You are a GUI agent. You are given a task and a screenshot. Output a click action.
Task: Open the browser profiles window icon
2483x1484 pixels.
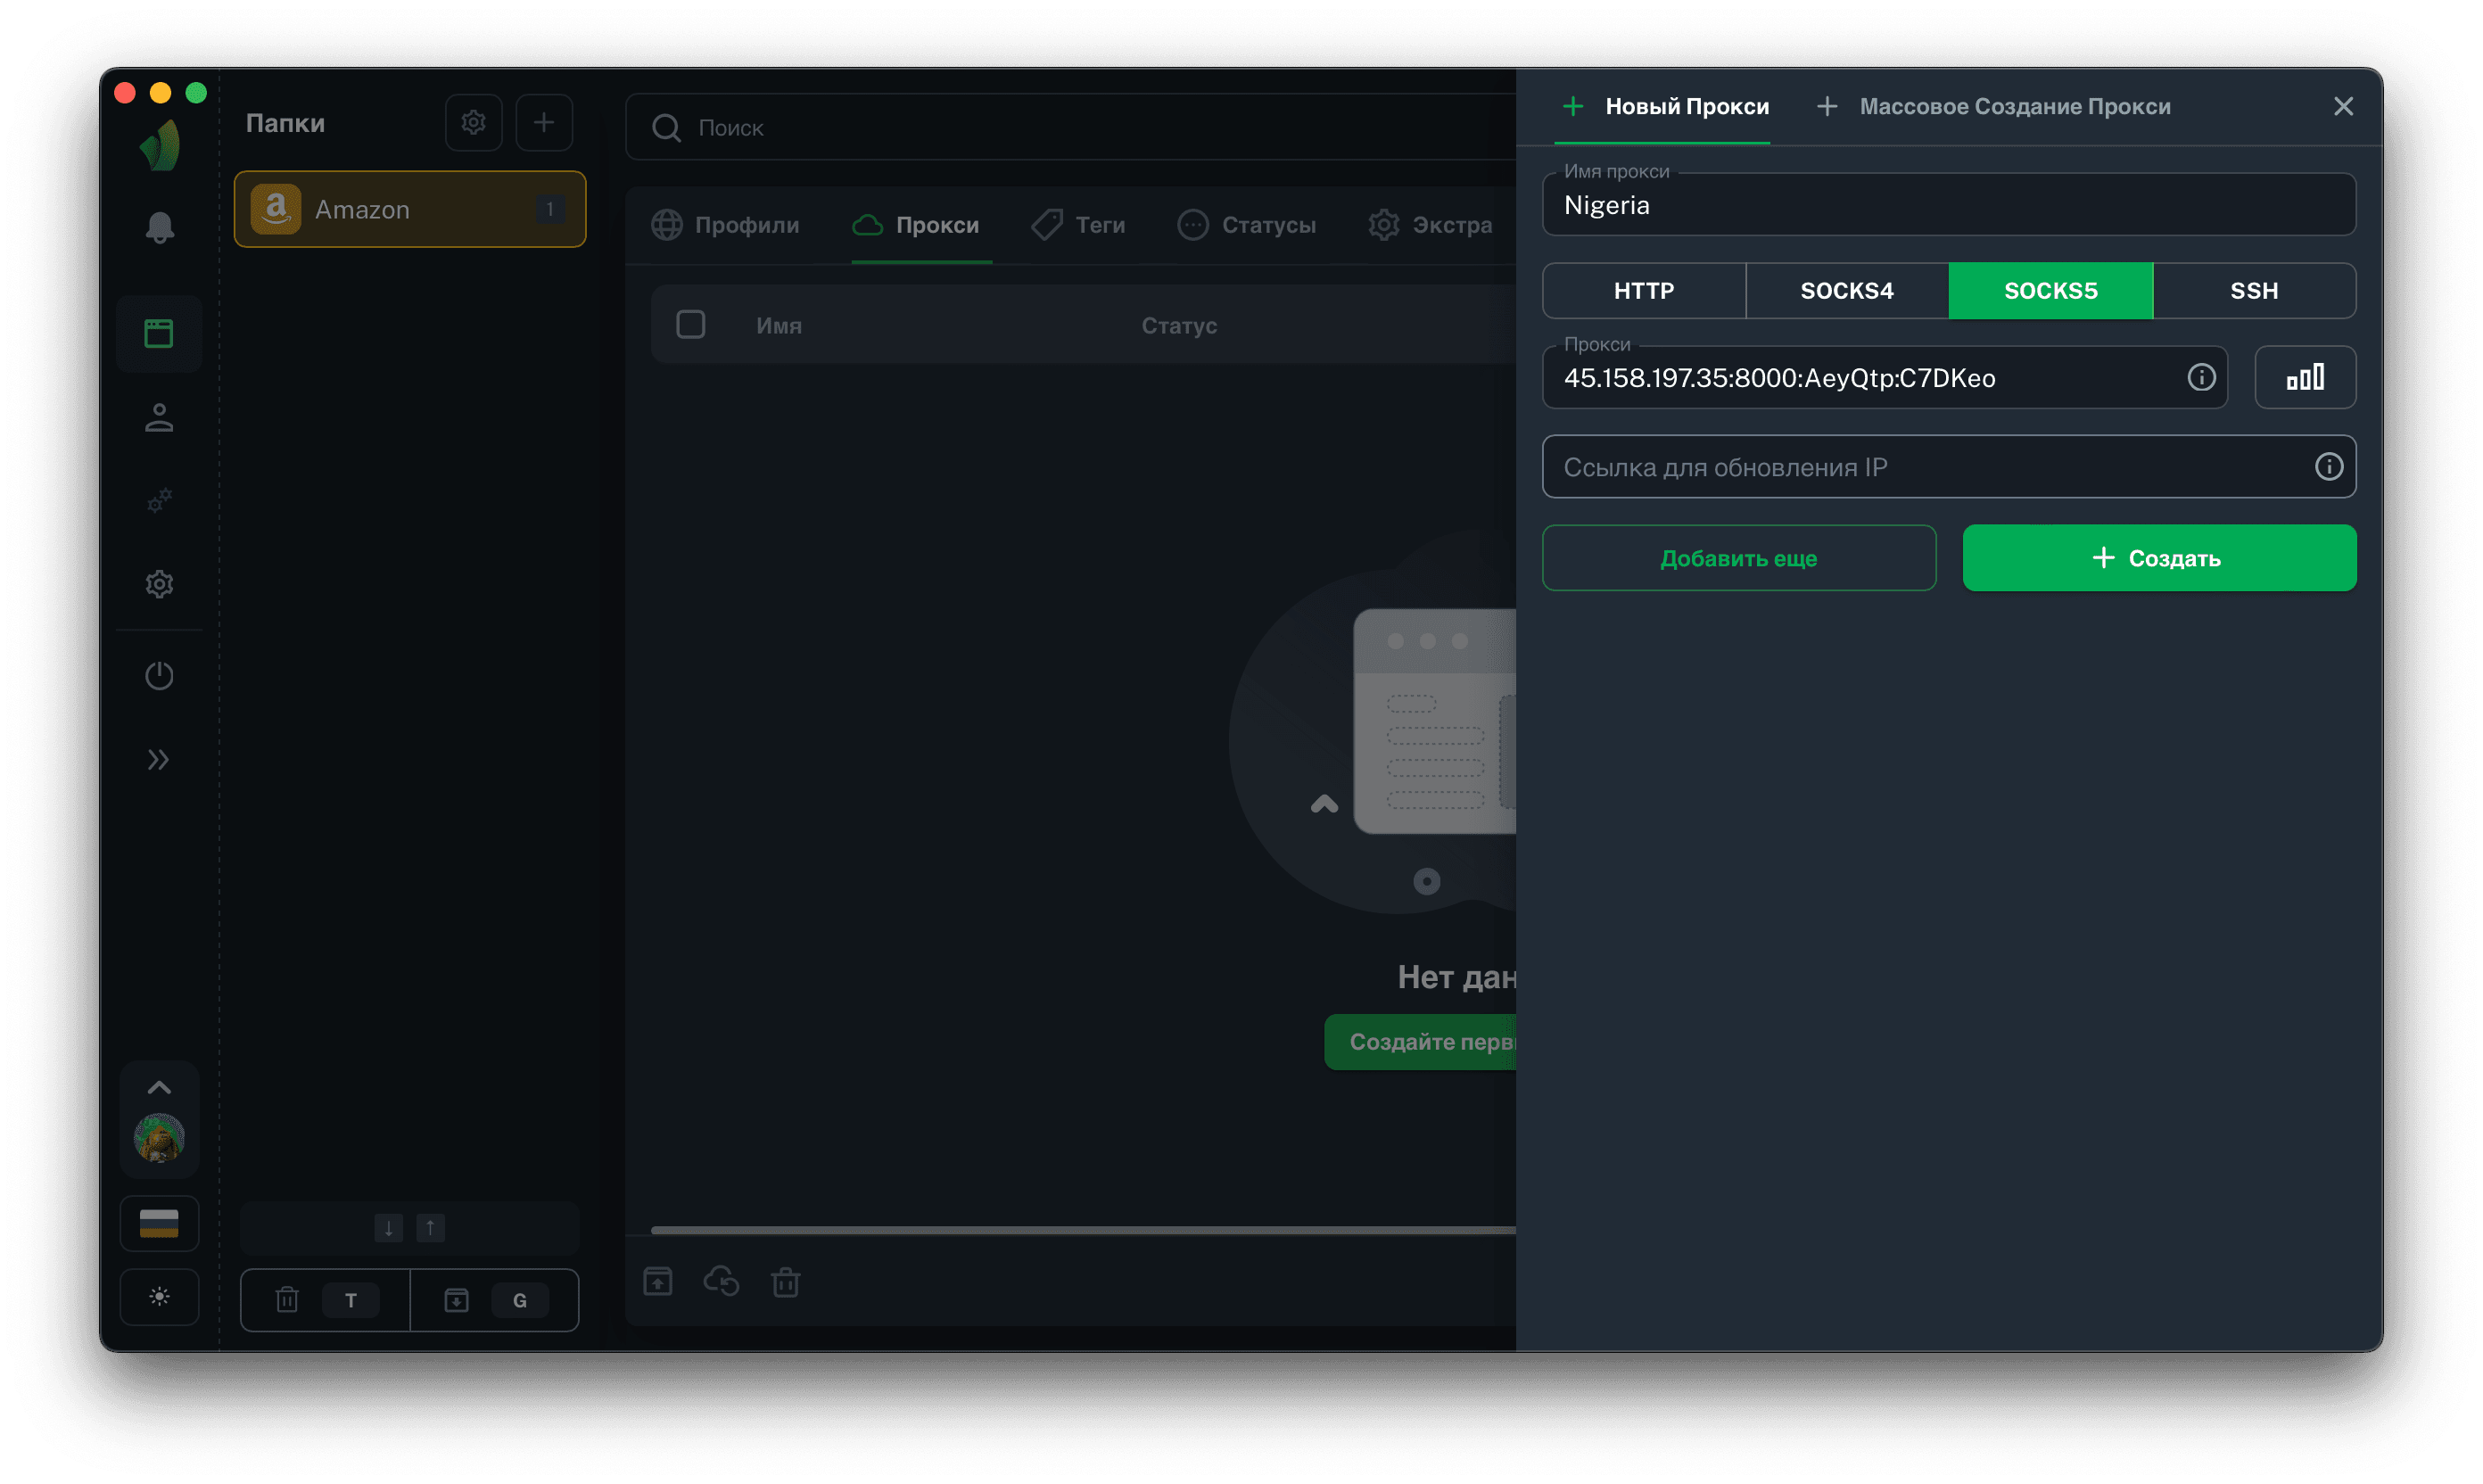tap(159, 333)
